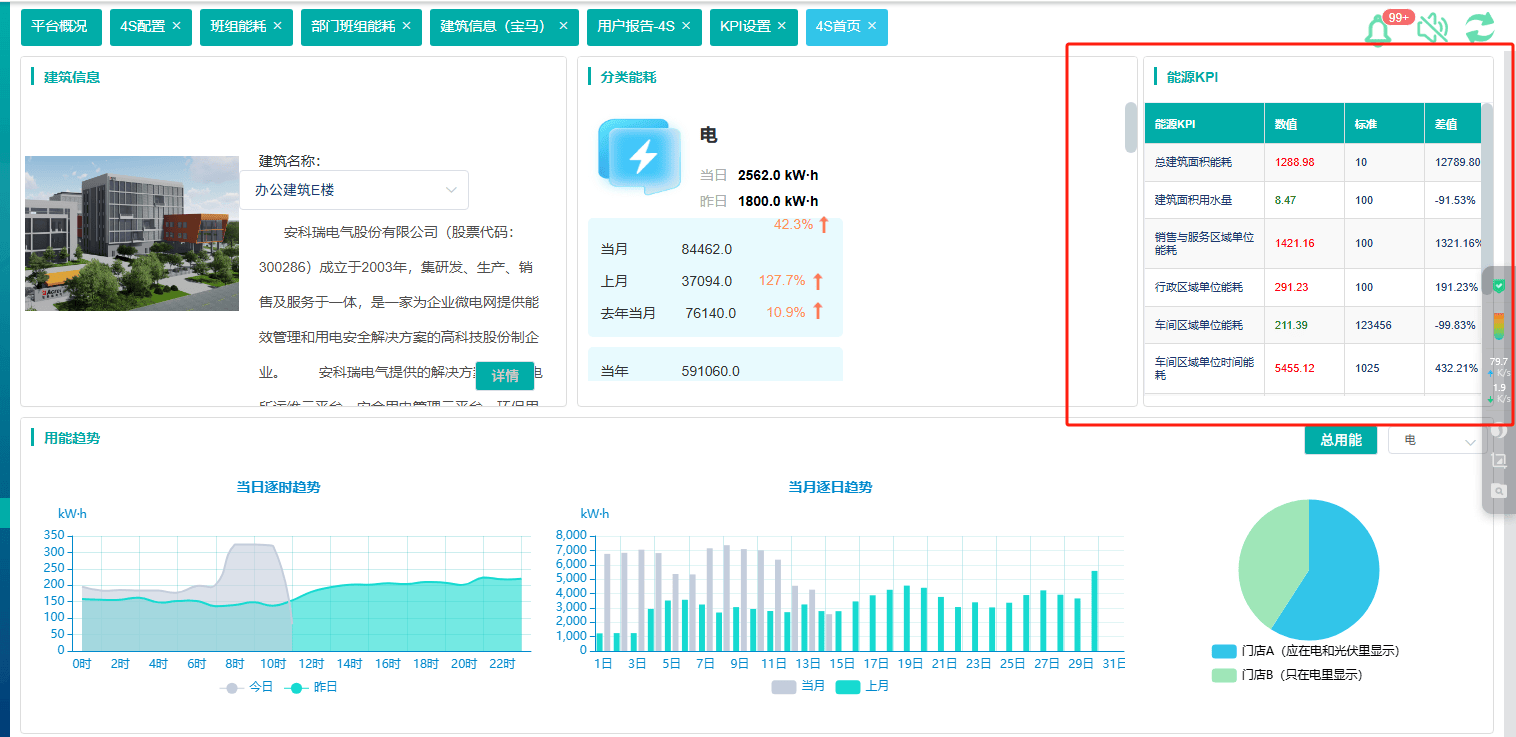
Task: Click the 详情 button
Action: (505, 376)
